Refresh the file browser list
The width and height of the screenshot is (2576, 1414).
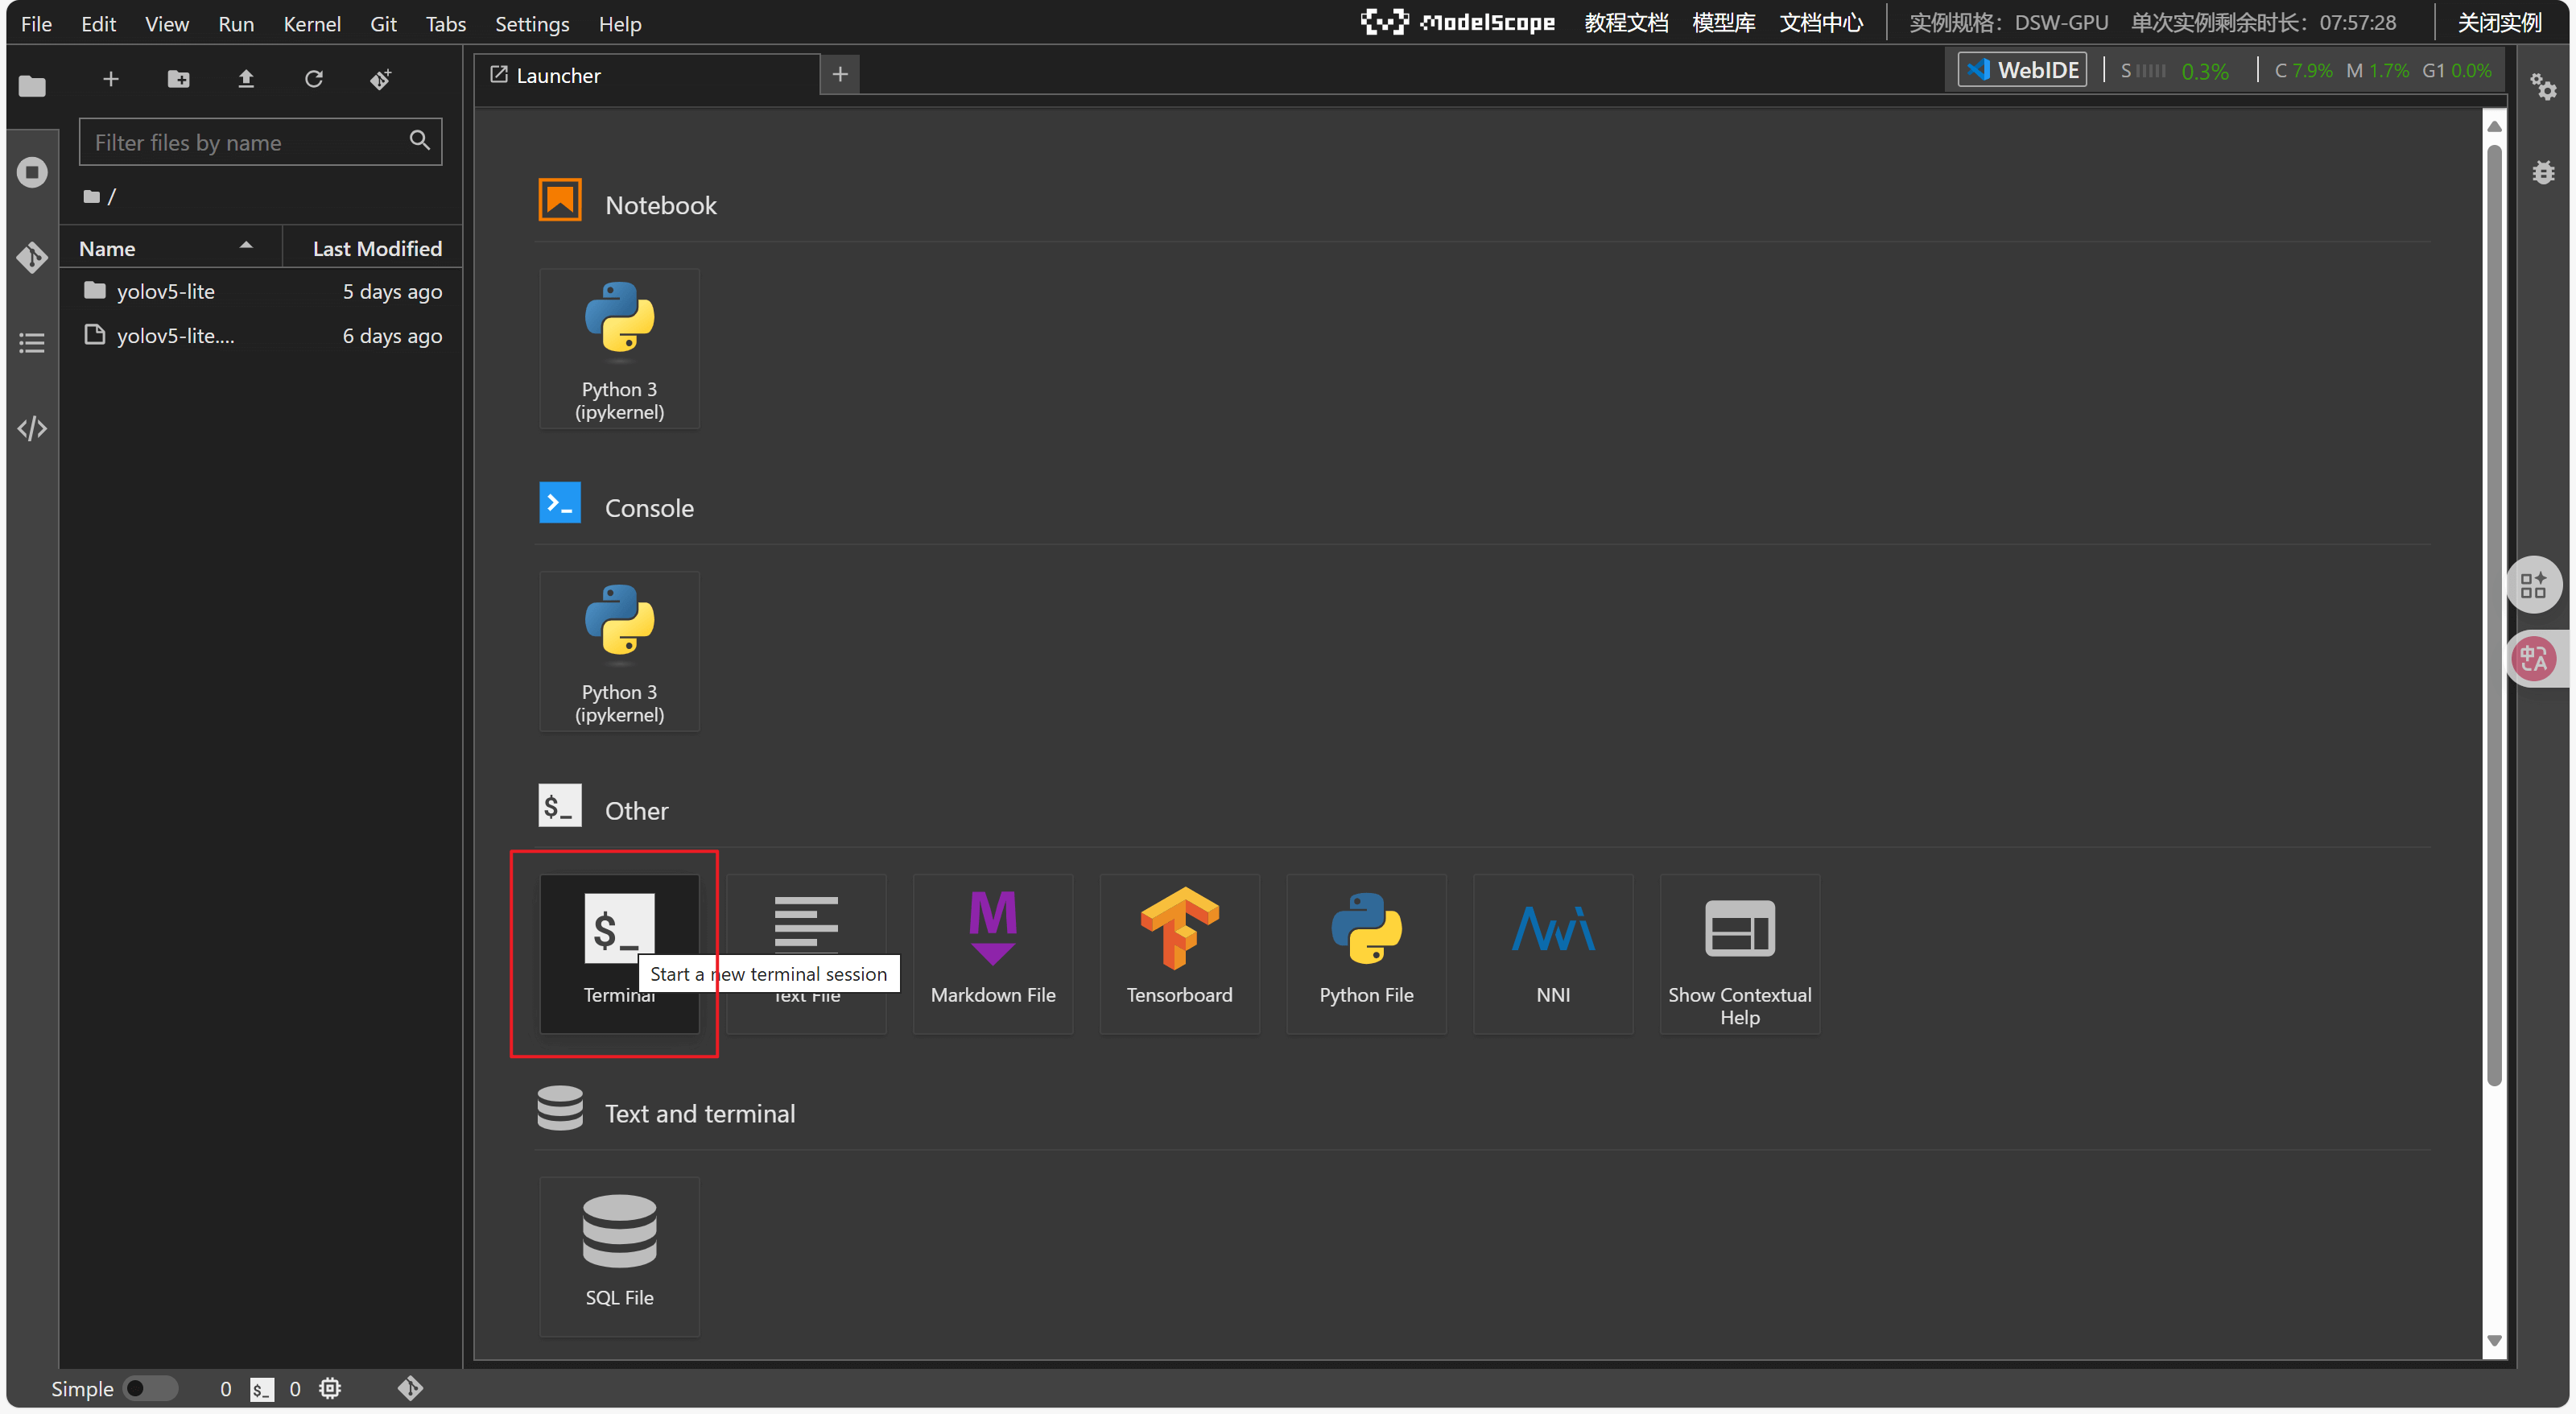click(313, 79)
